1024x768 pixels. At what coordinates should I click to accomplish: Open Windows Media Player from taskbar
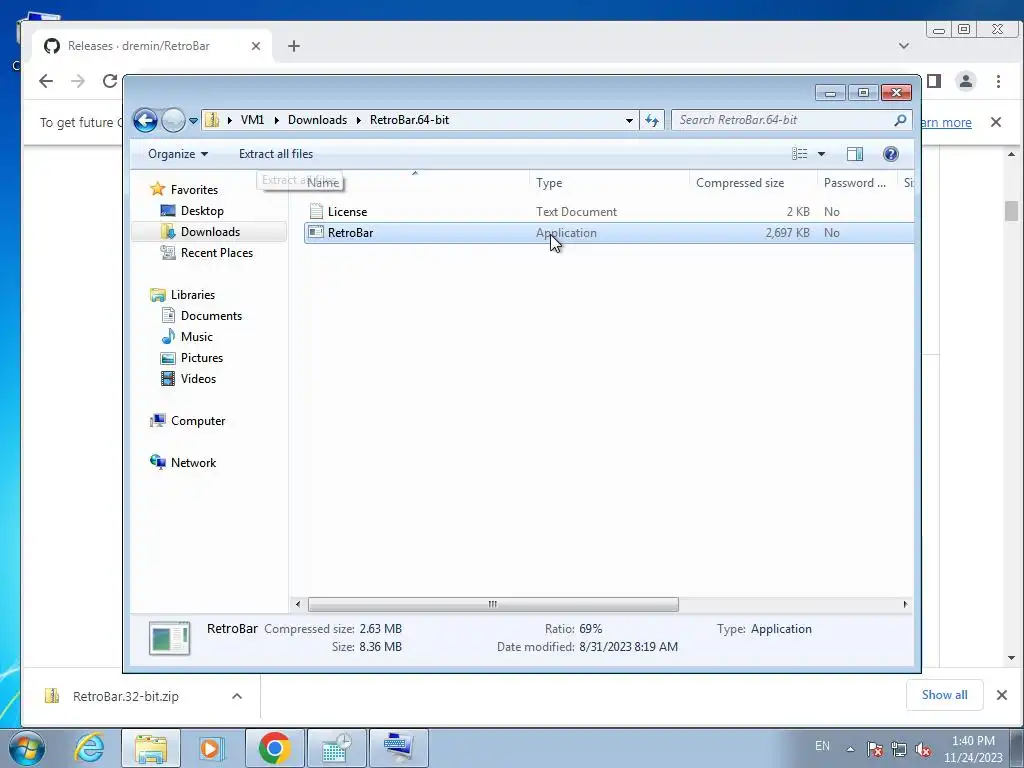pyautogui.click(x=211, y=748)
